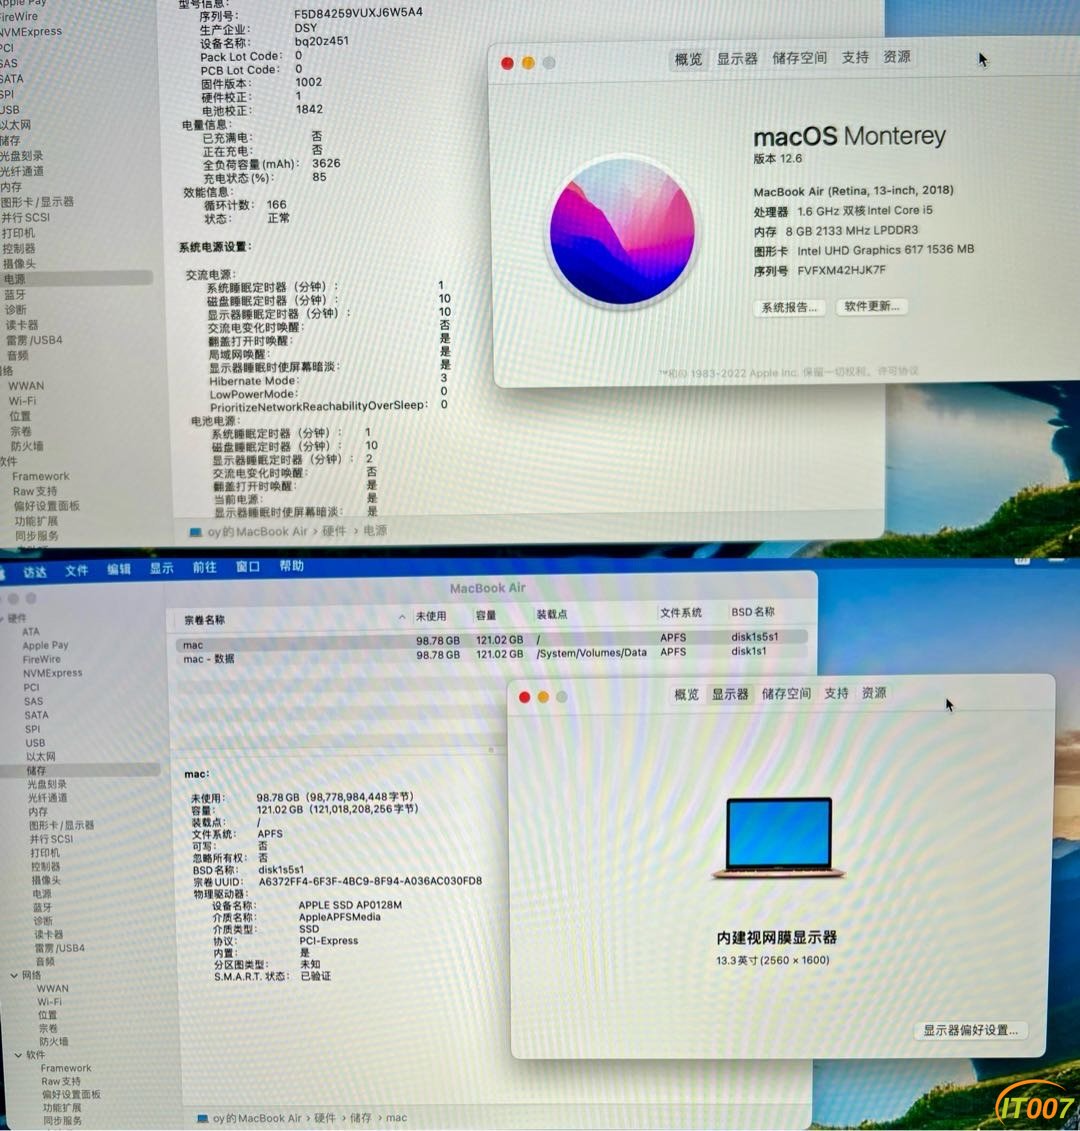This screenshot has height=1131, width=1080.
Task: Open 支持 tab in macOS Monterey window
Action: [855, 58]
